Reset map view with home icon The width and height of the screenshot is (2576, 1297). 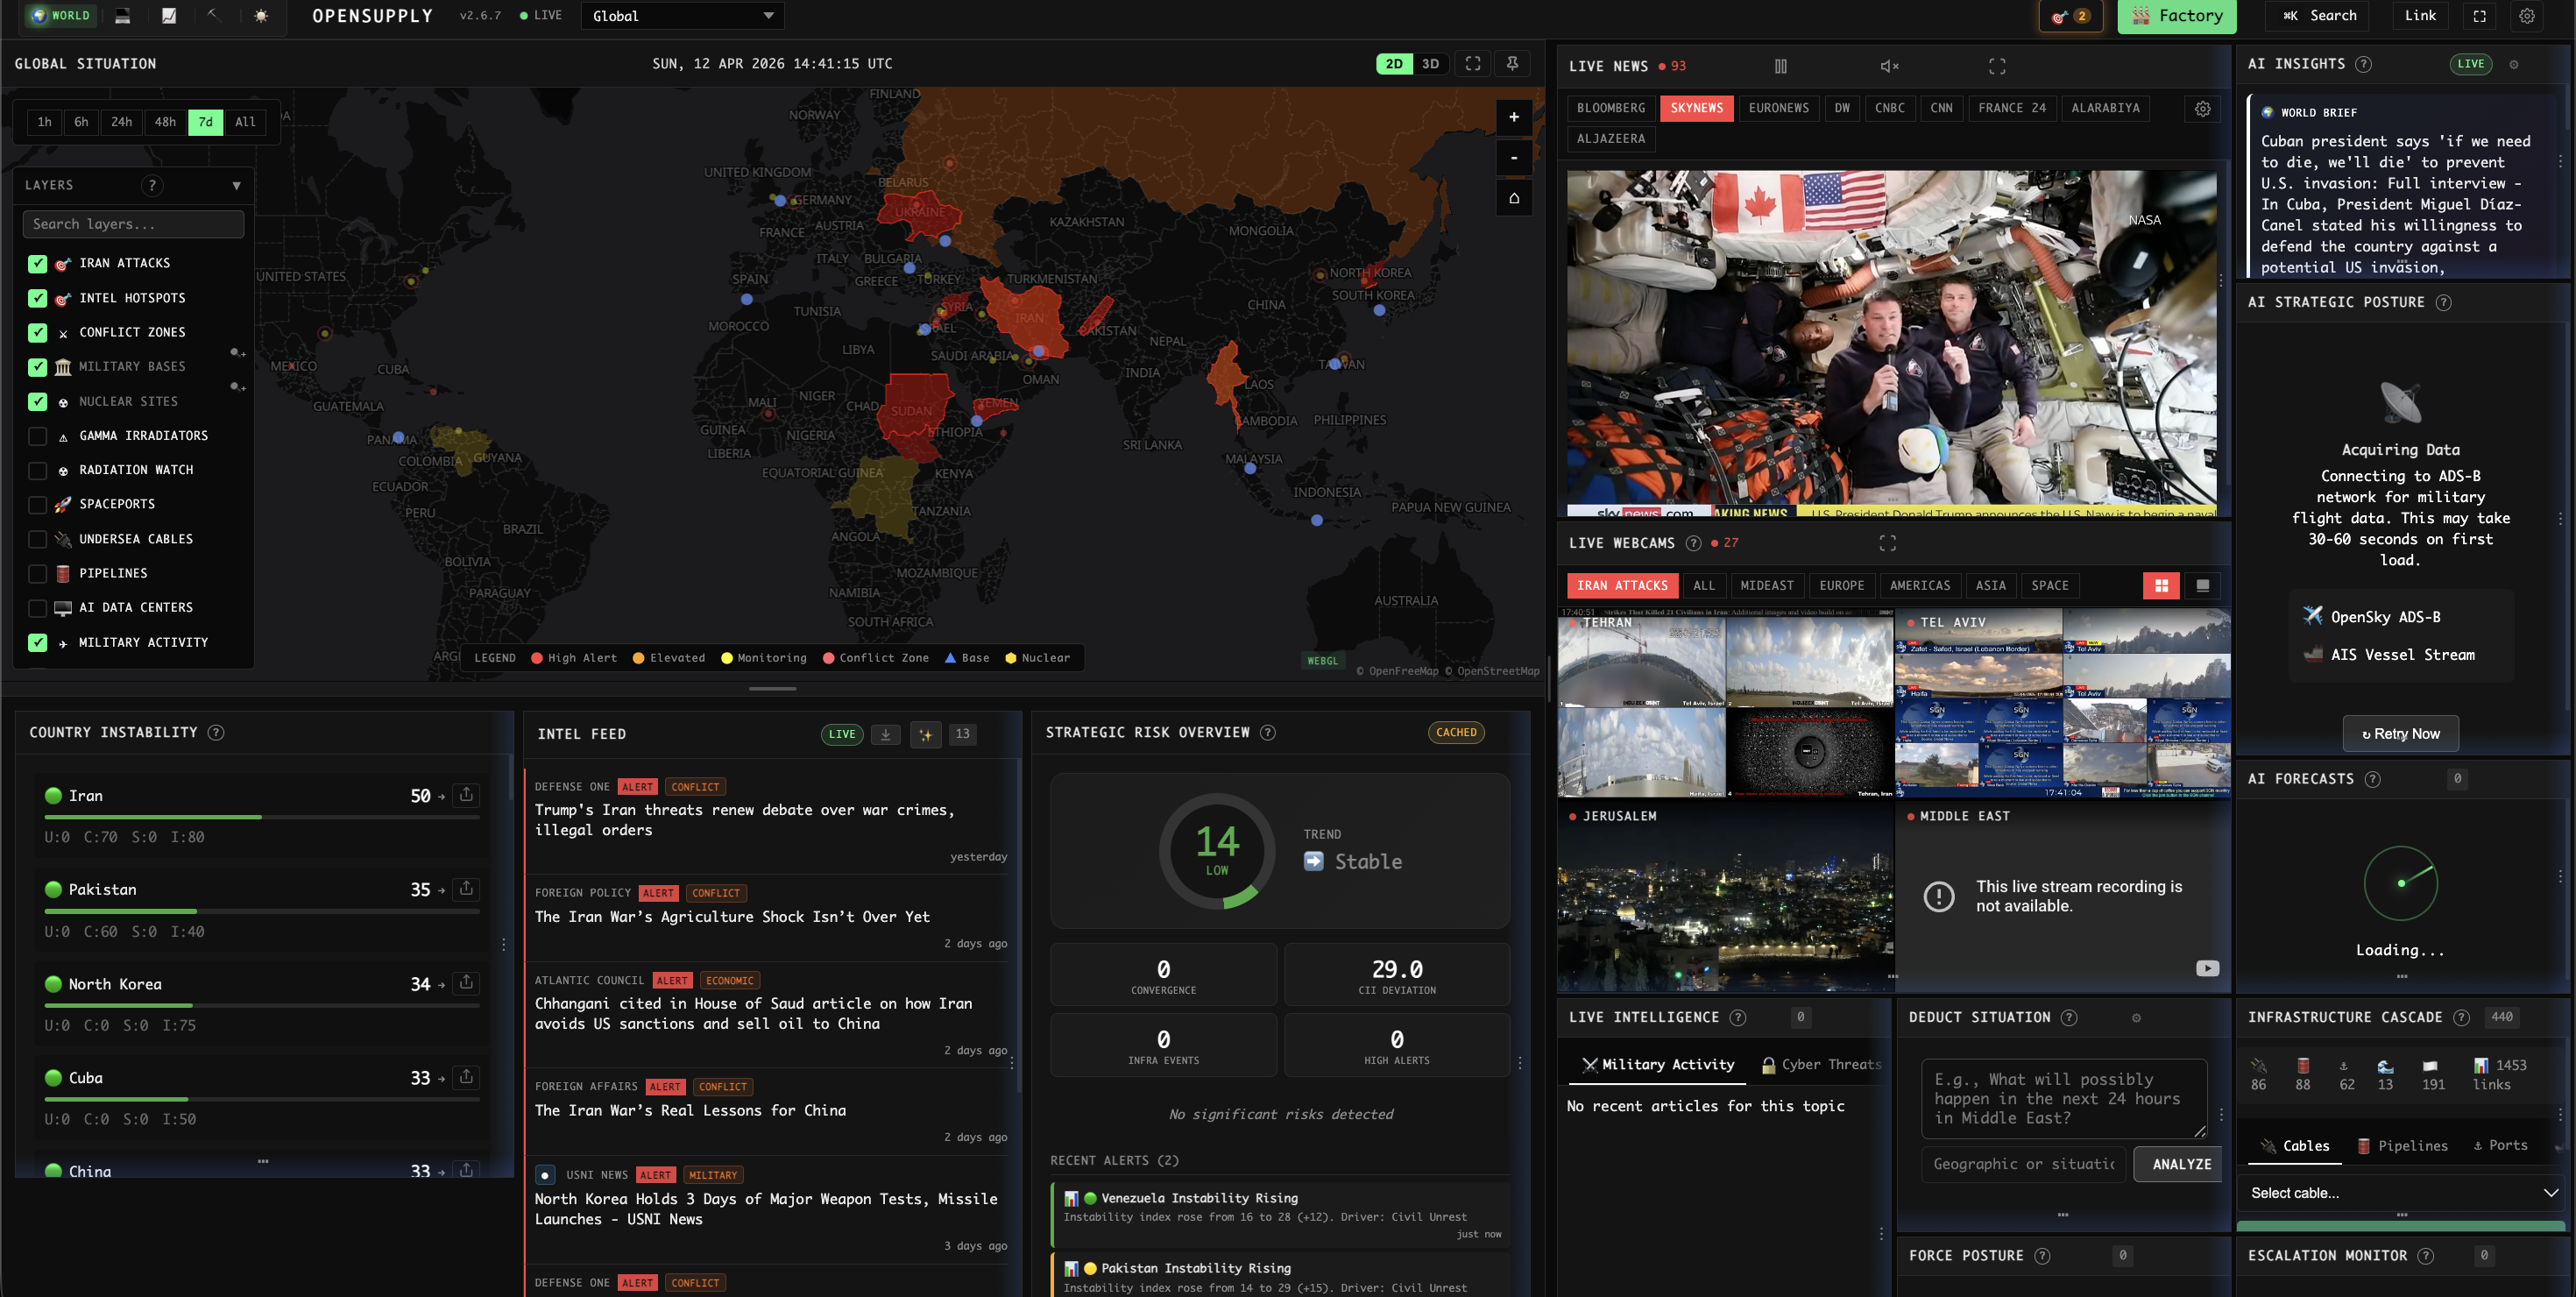point(1513,198)
